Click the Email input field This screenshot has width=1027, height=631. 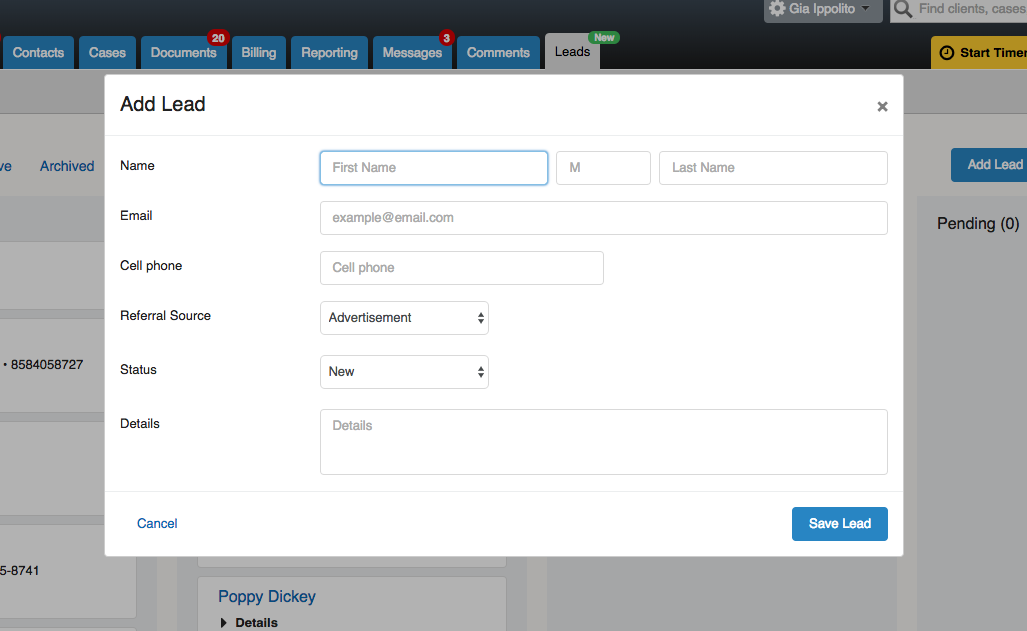click(x=603, y=218)
